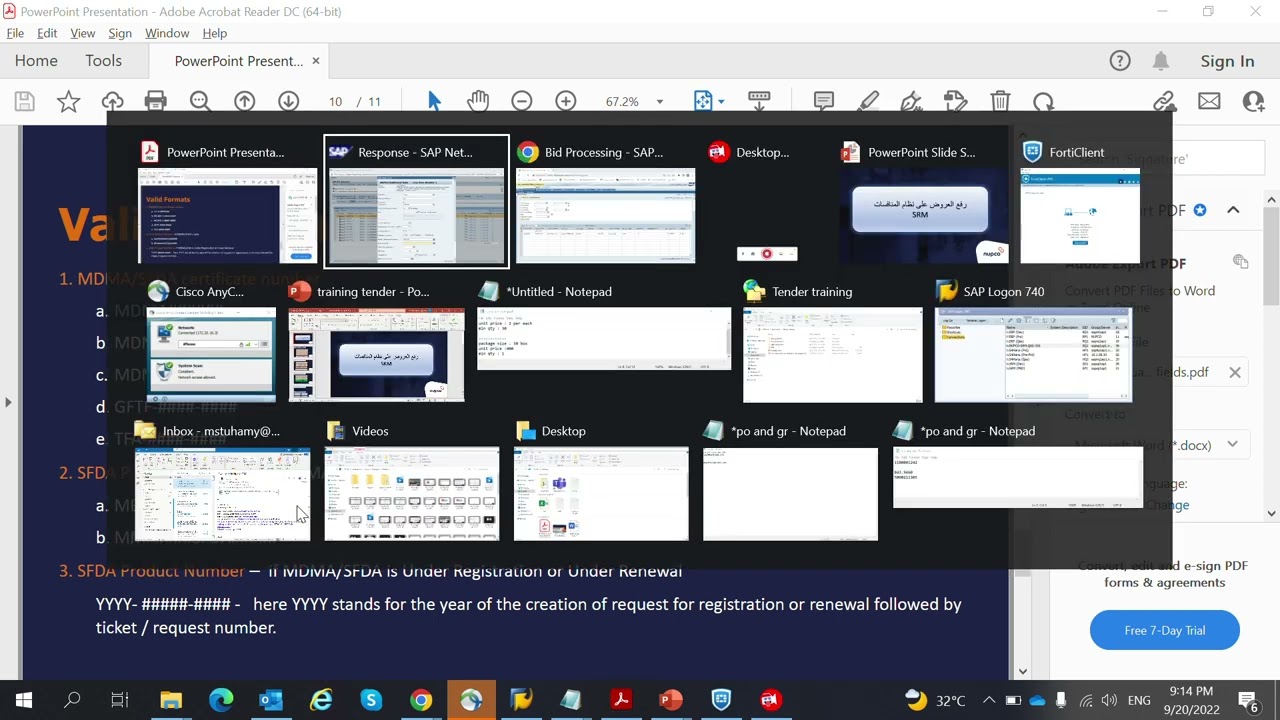
Task: Expand the fit page options arrow
Action: 721,102
